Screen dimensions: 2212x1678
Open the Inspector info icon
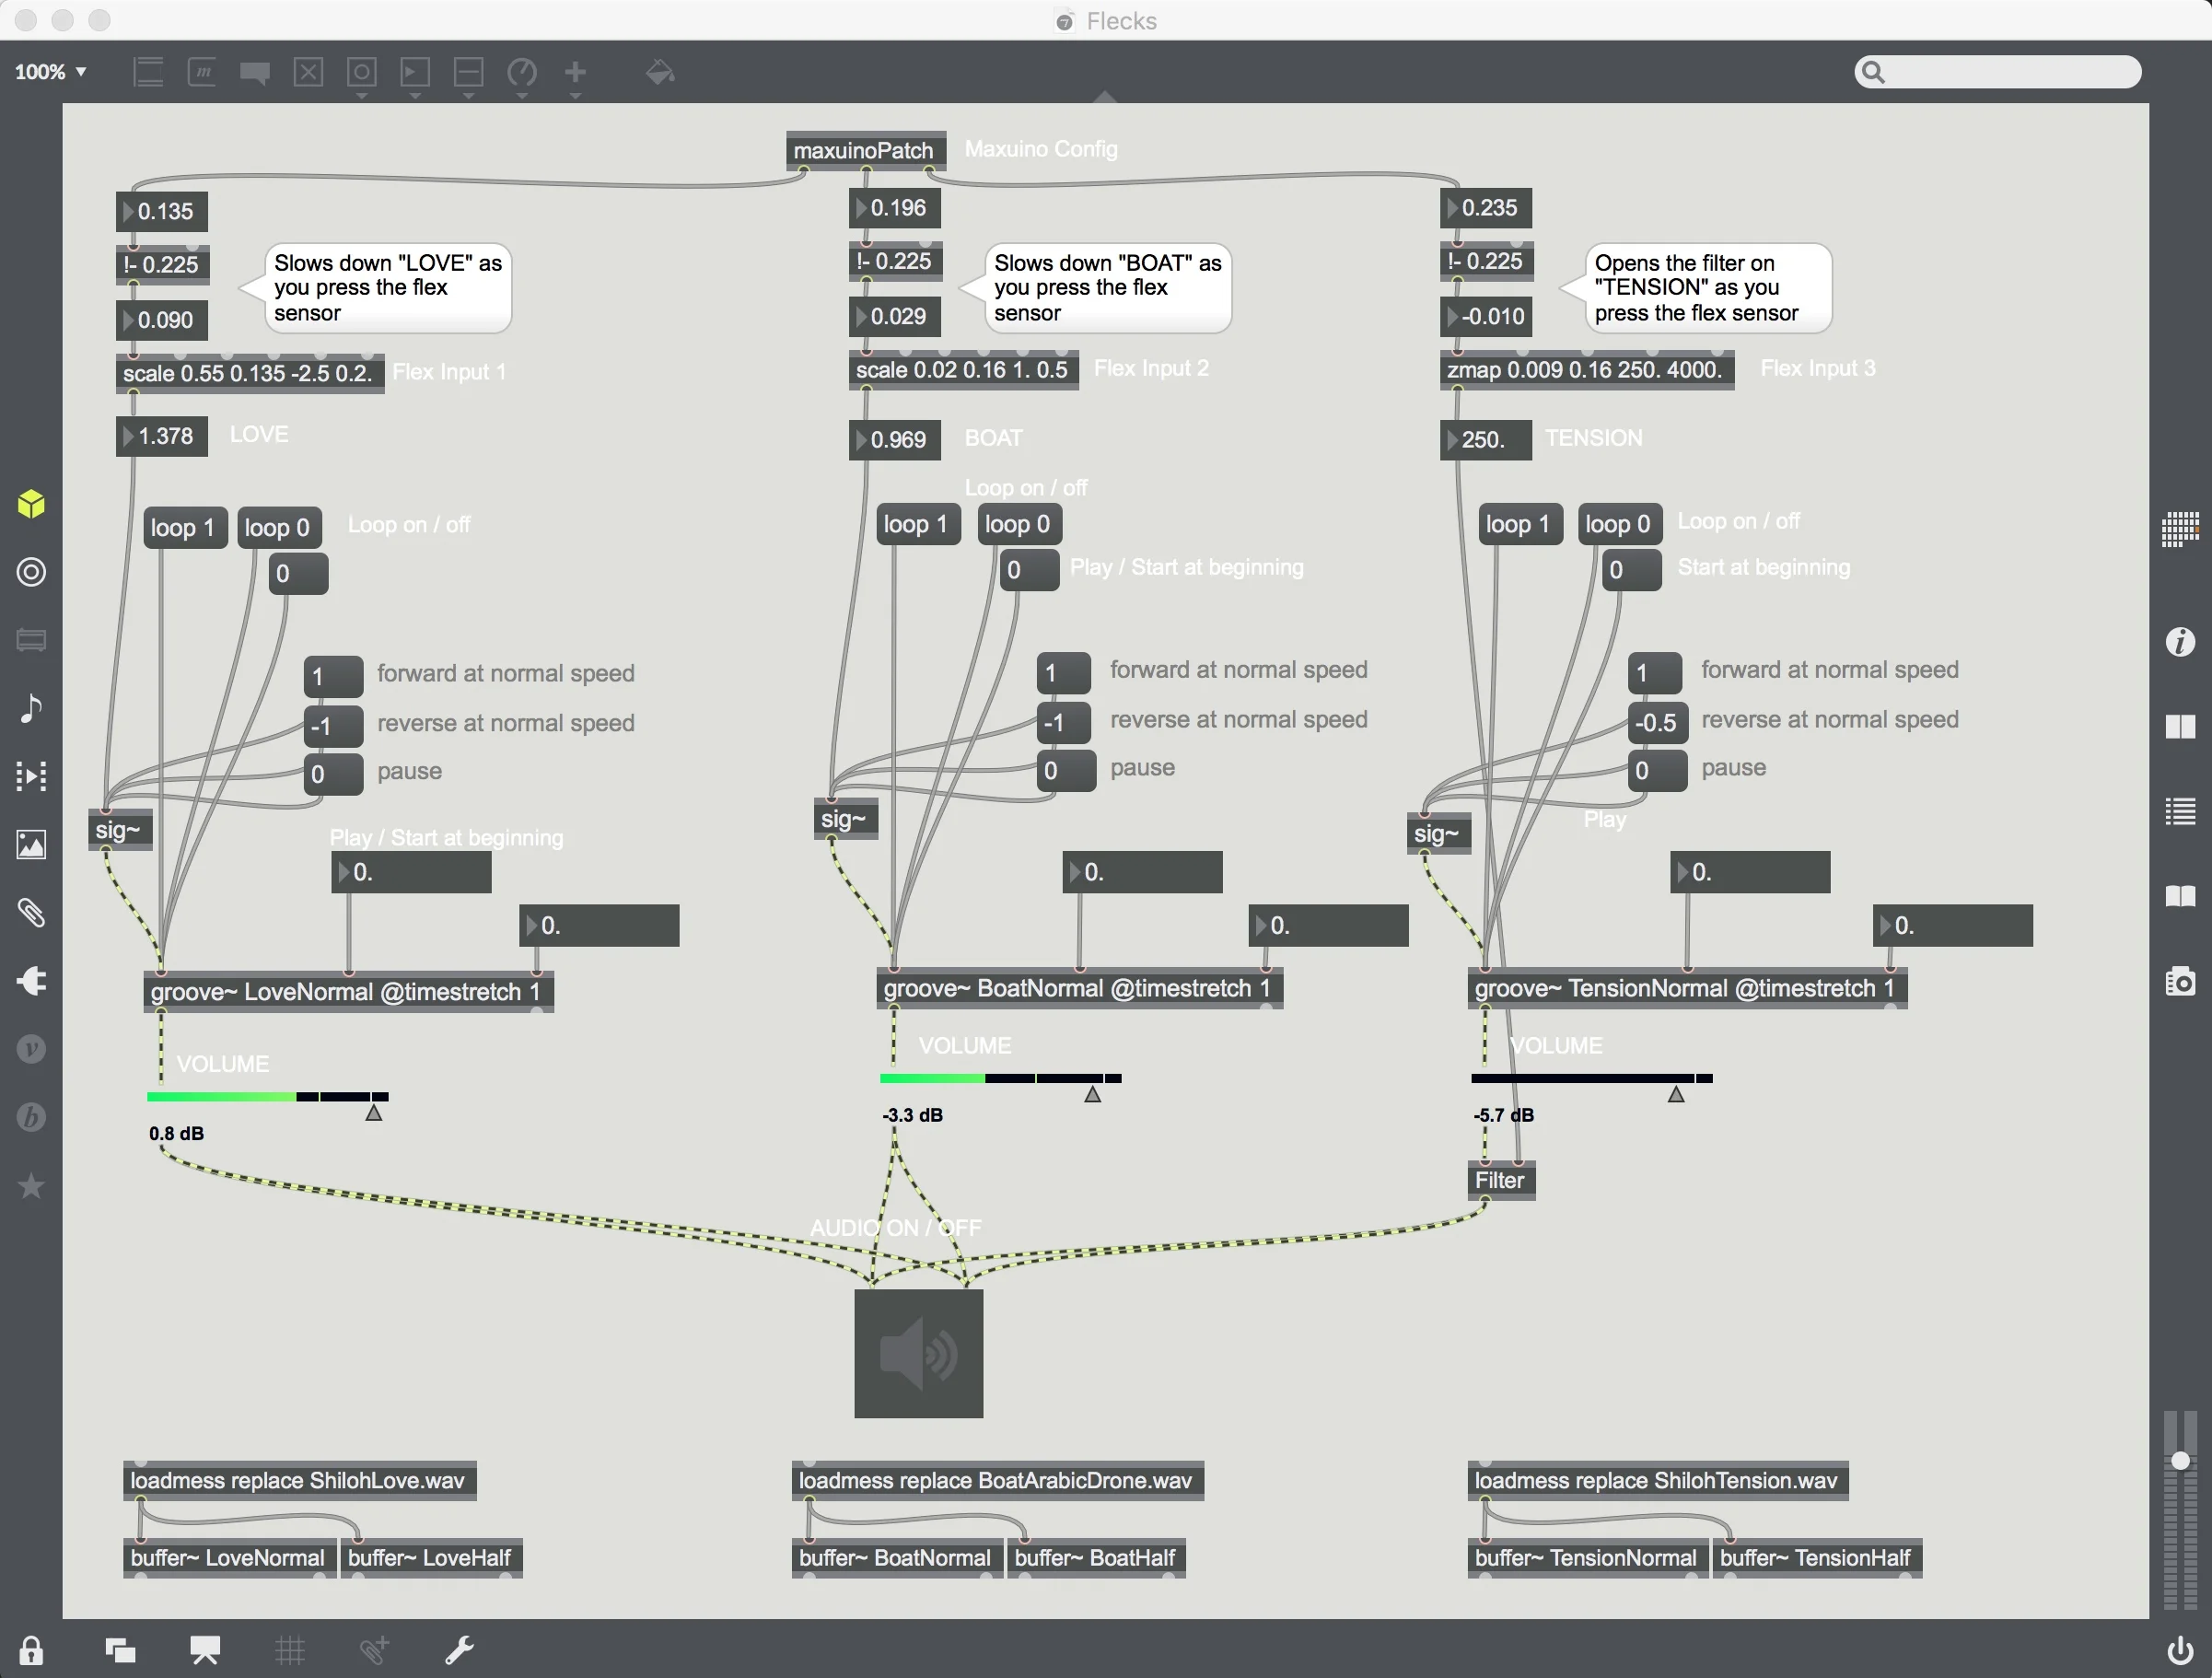coord(2180,641)
